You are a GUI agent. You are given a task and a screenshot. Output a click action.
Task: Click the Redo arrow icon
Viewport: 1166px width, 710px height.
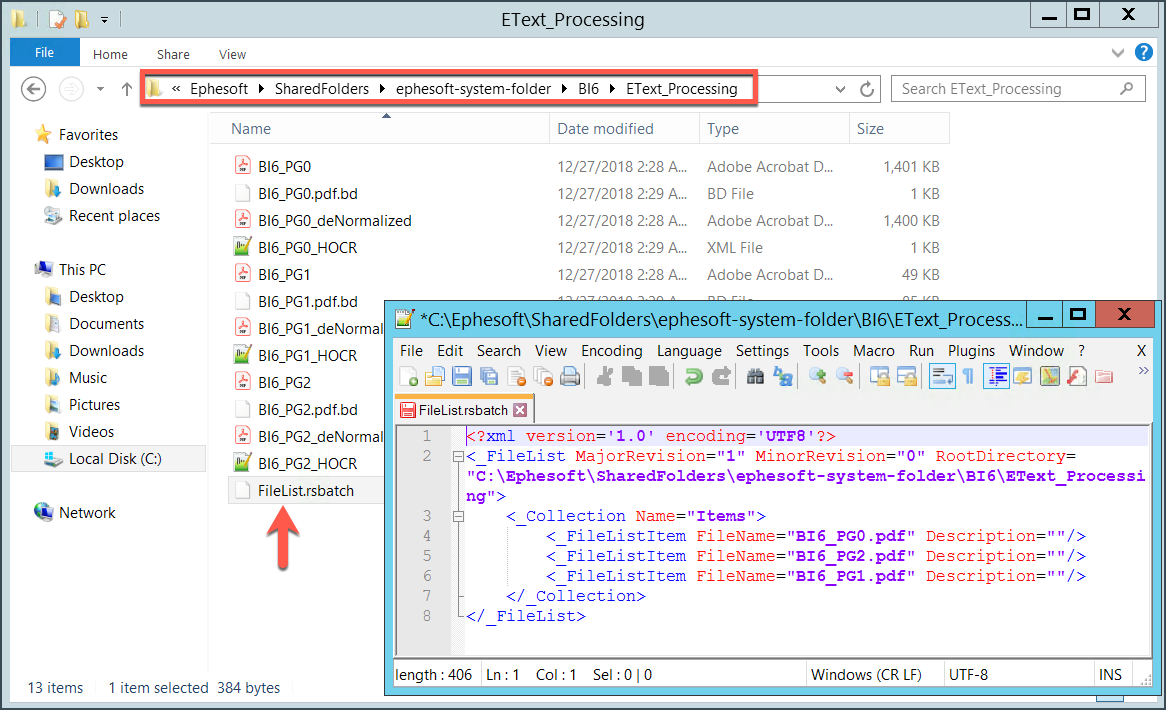click(721, 377)
